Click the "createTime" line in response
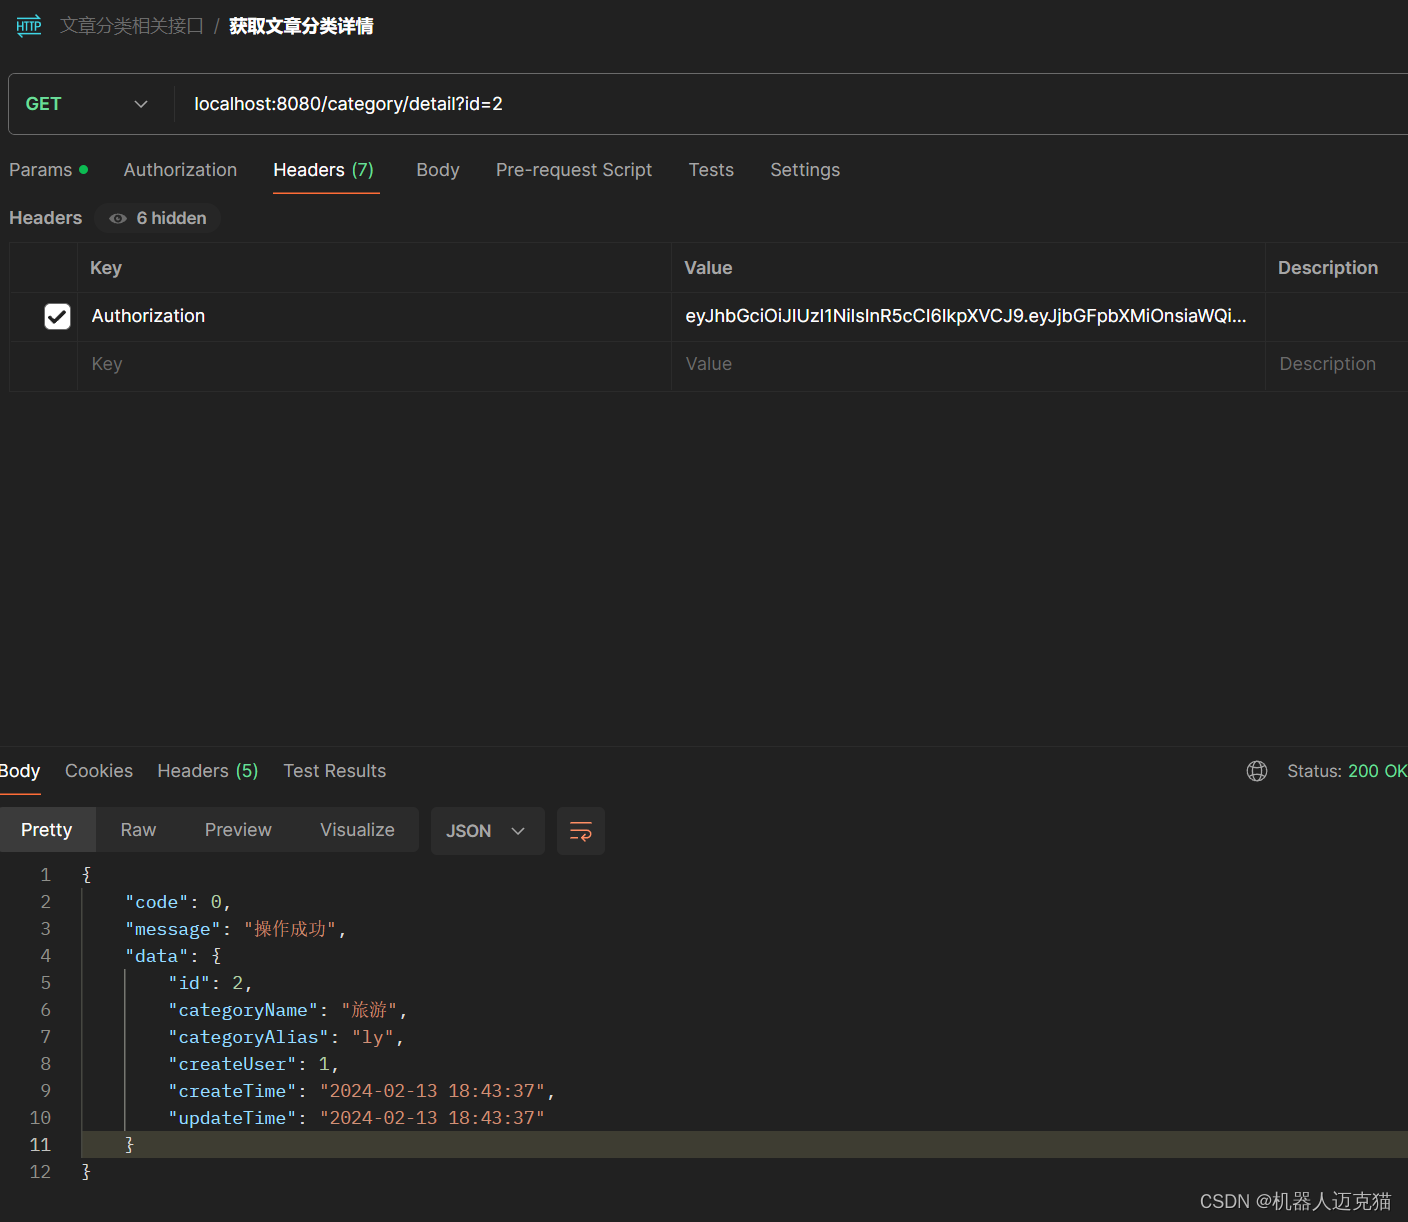1408x1222 pixels. point(362,1091)
